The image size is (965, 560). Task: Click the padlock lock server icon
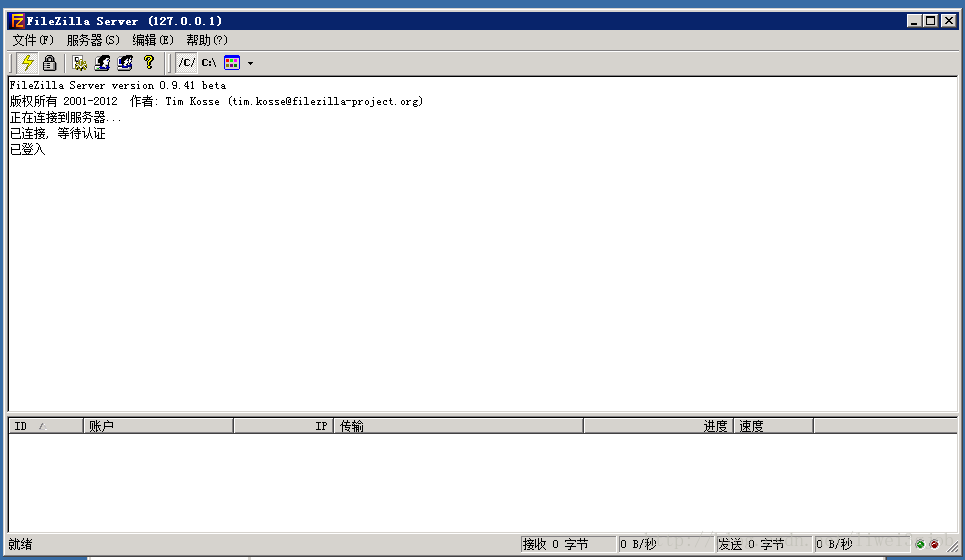tap(49, 63)
